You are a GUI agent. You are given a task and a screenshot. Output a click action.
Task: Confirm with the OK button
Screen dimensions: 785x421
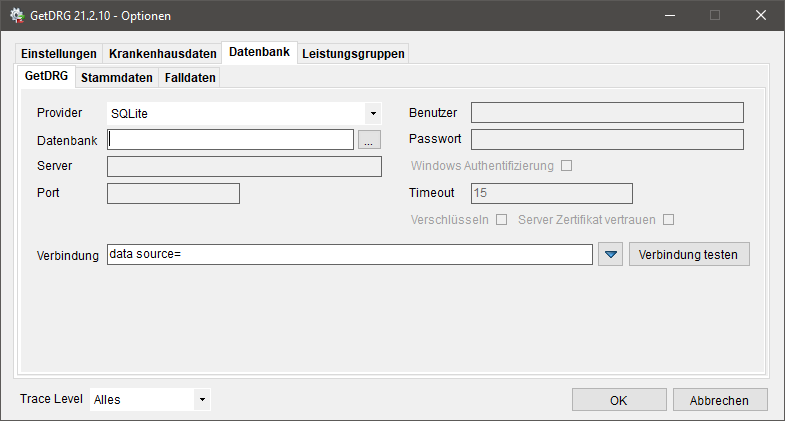pos(619,400)
